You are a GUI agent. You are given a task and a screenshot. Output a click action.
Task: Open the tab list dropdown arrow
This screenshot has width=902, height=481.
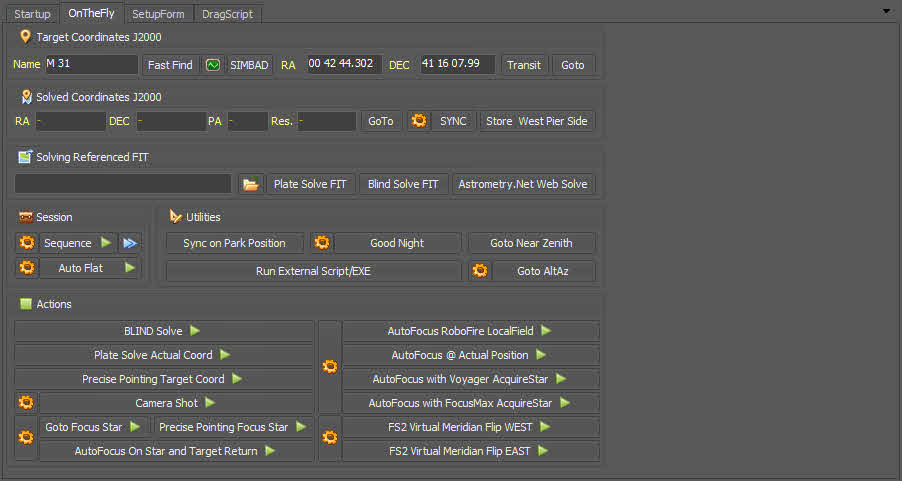click(x=886, y=11)
